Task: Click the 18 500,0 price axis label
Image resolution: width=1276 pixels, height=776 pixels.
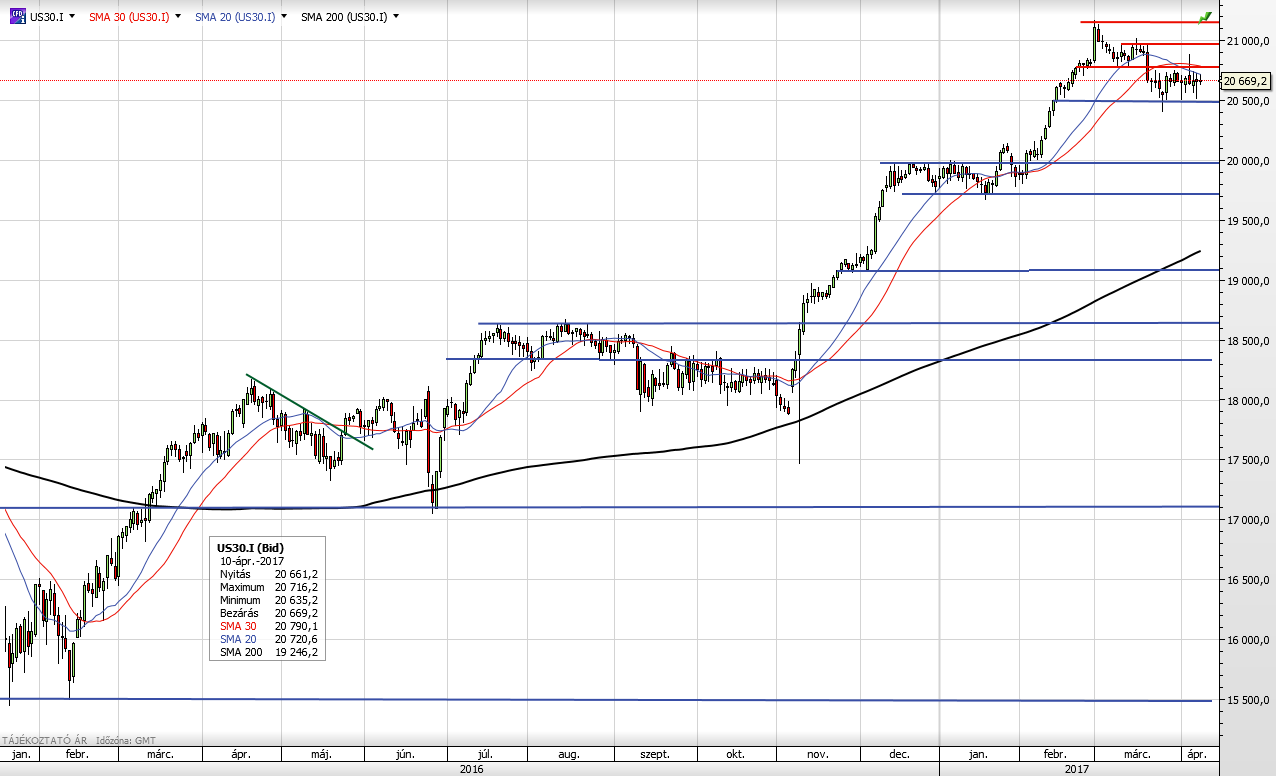Action: coord(1248,341)
